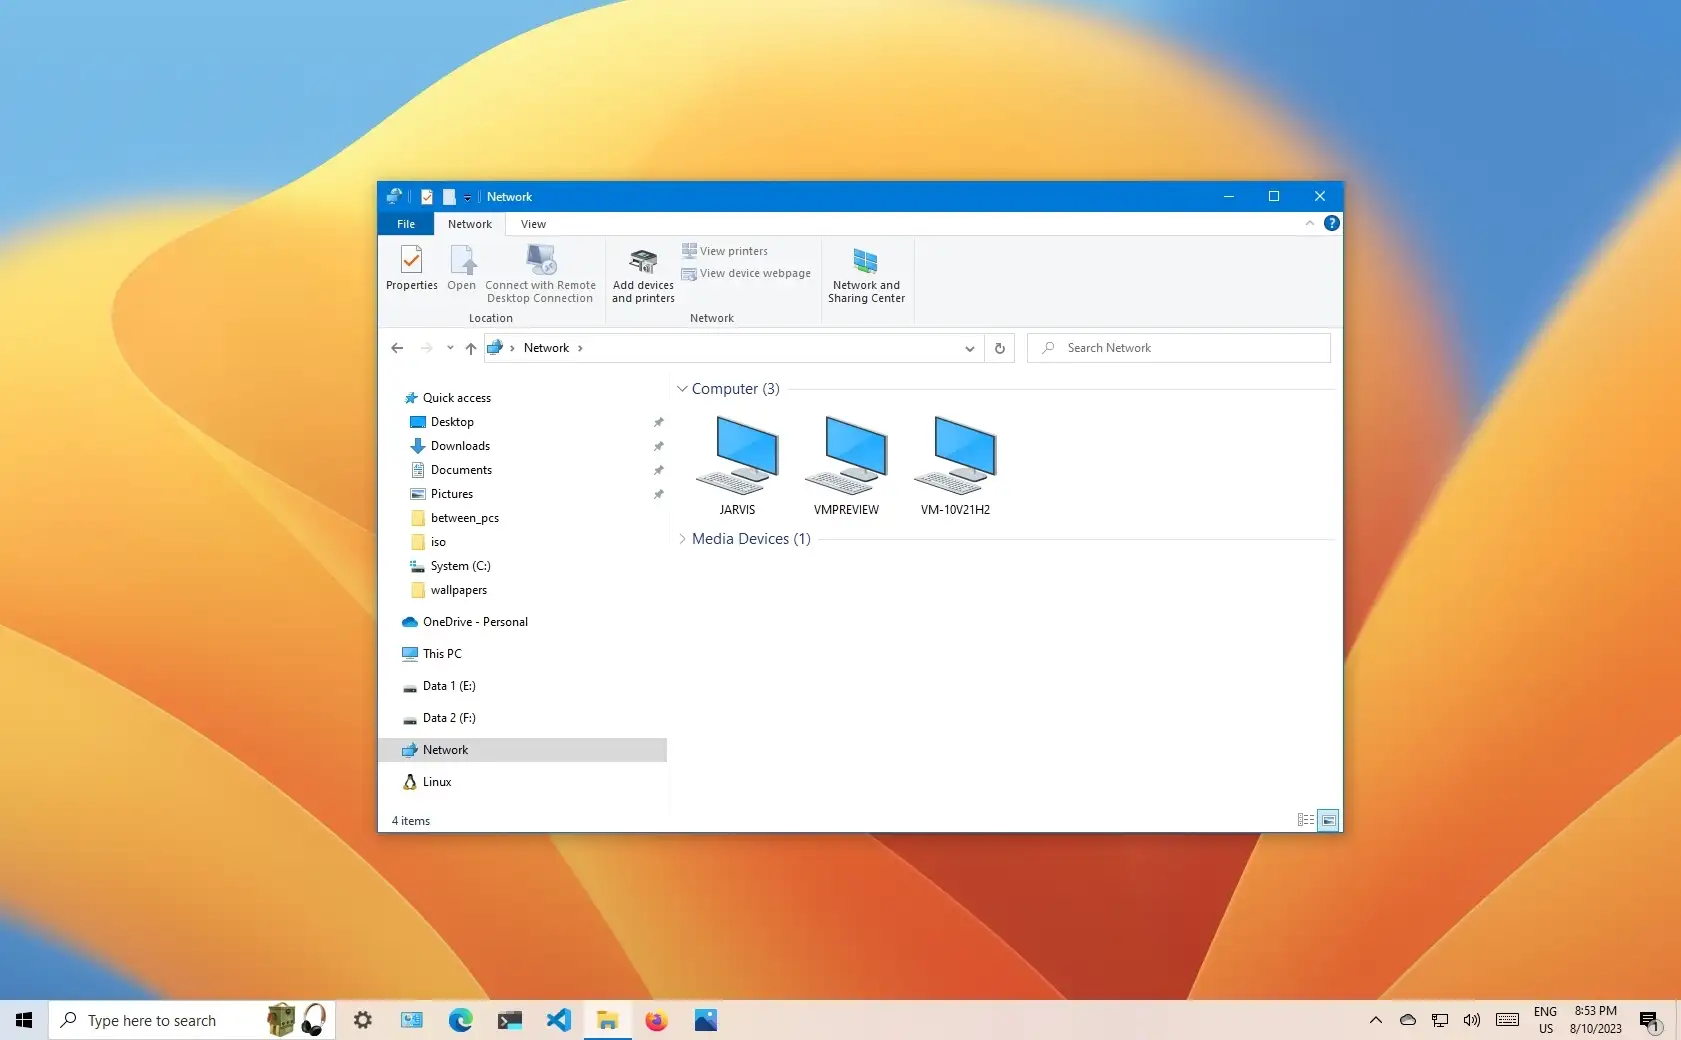Refresh the Network view
This screenshot has width=1681, height=1040.
tap(999, 348)
